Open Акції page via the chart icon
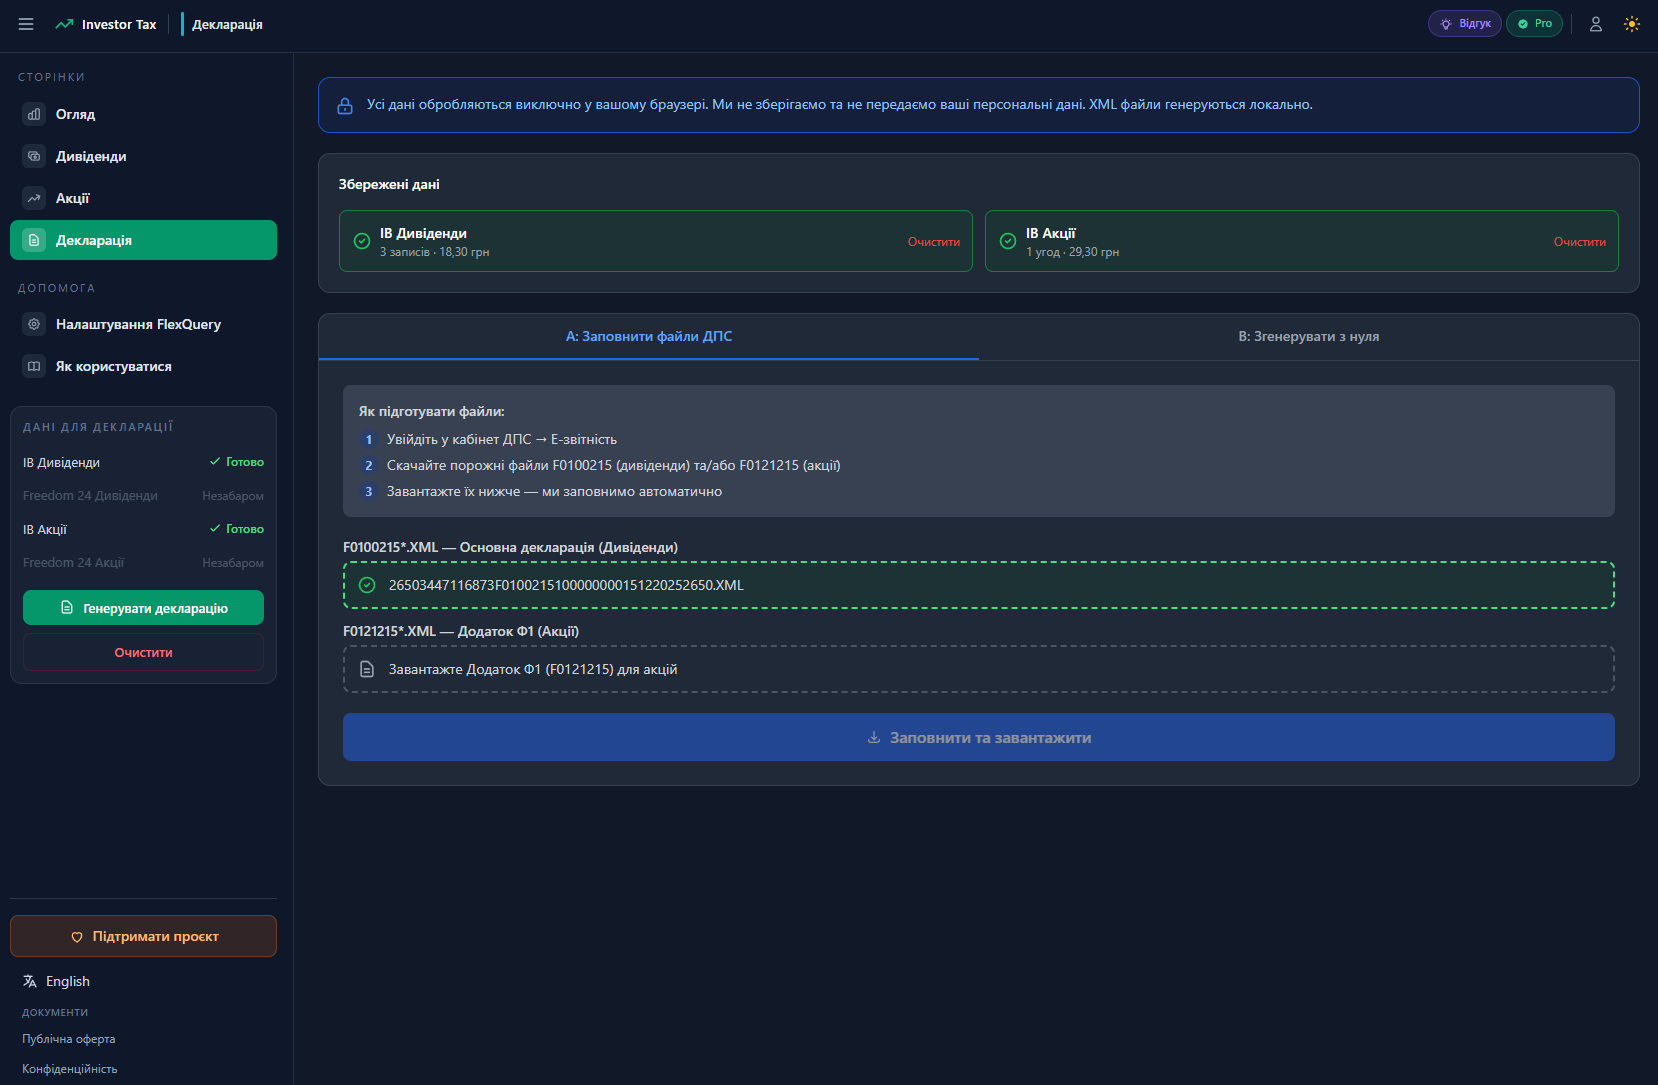 tap(34, 198)
